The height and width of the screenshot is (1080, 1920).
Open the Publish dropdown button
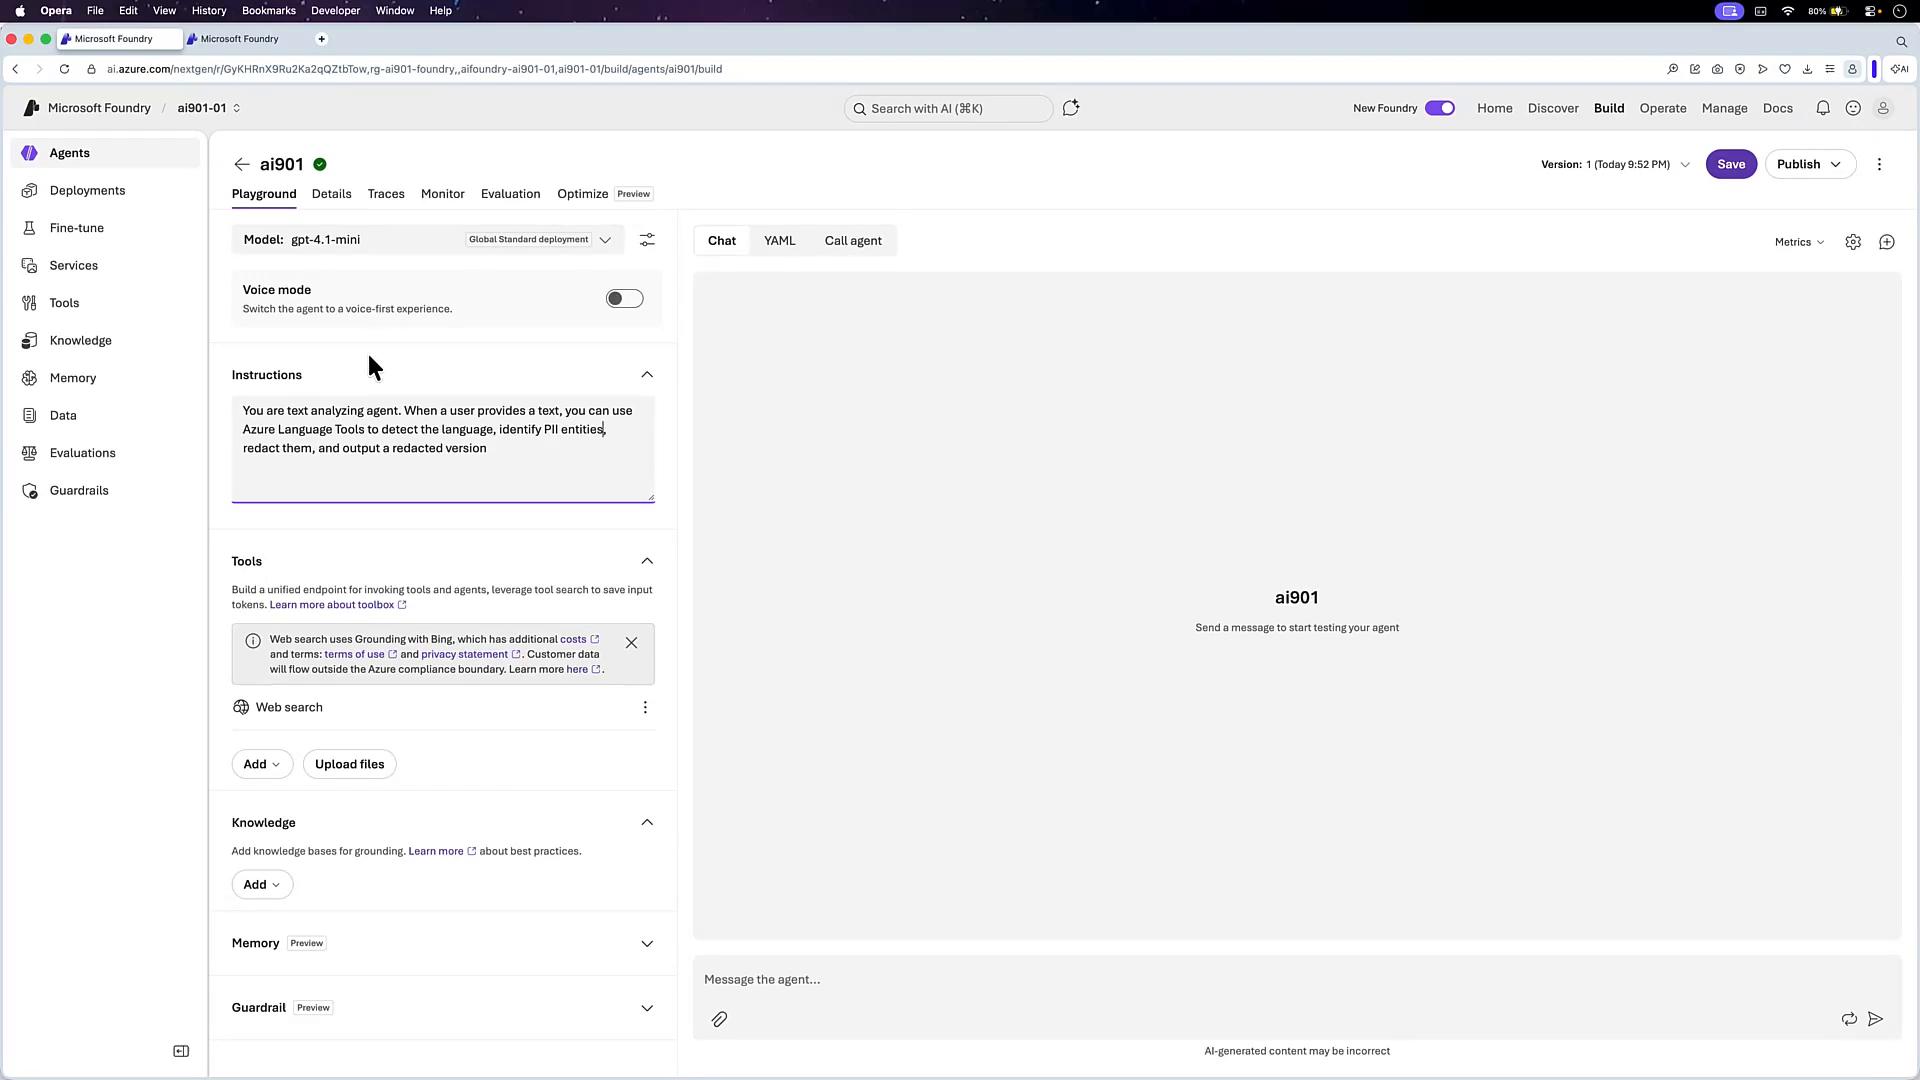tap(1810, 164)
